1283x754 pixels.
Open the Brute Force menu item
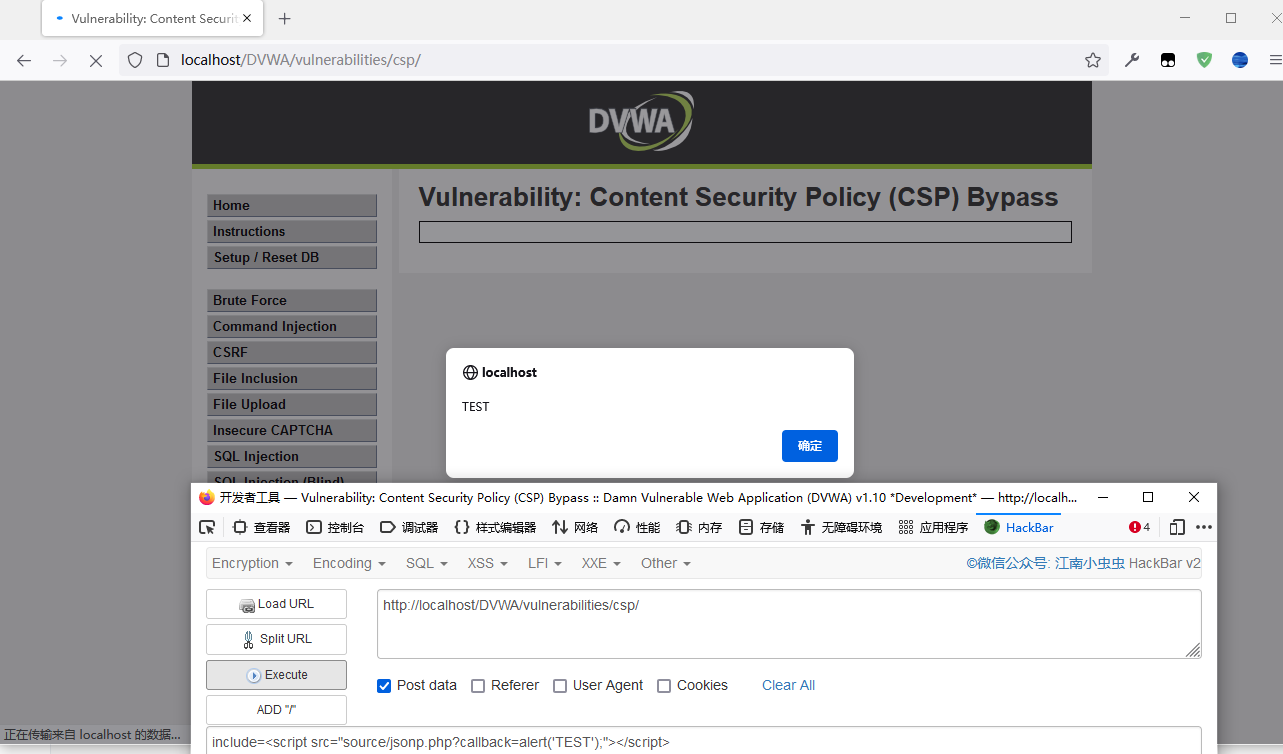[x=292, y=300]
